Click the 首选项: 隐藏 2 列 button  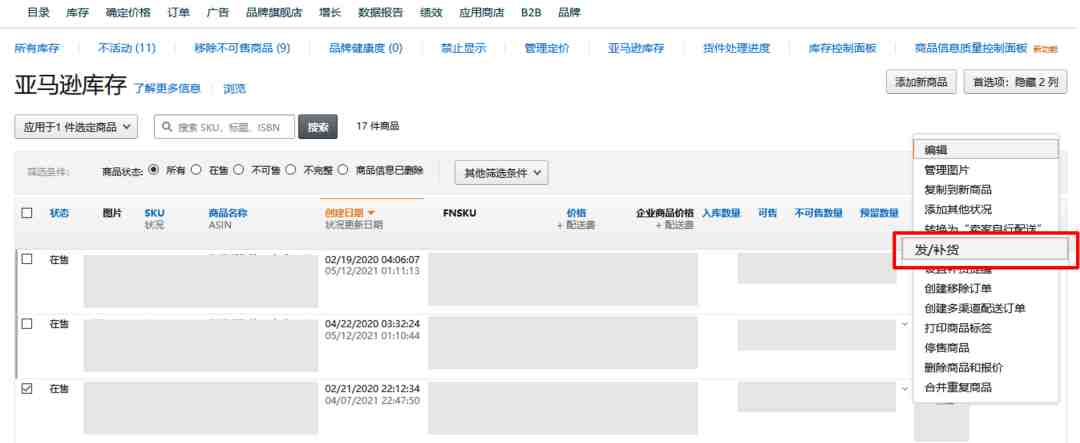pyautogui.click(x=1016, y=82)
